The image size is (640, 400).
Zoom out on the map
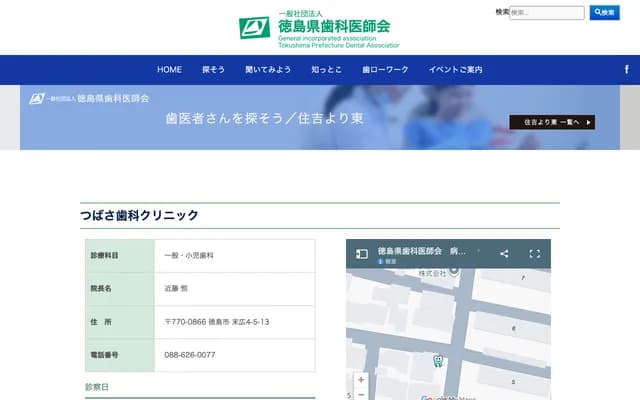pyautogui.click(x=361, y=395)
